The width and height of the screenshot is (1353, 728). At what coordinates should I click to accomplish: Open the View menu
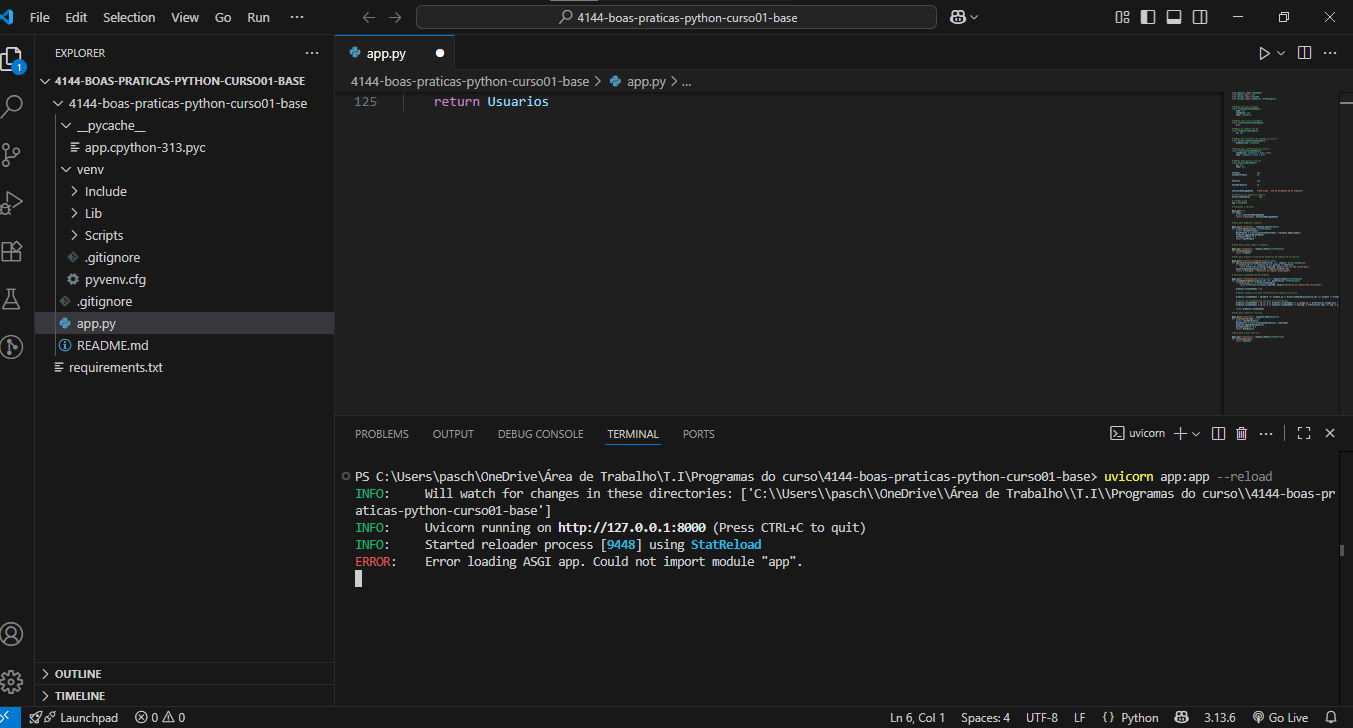[x=185, y=17]
